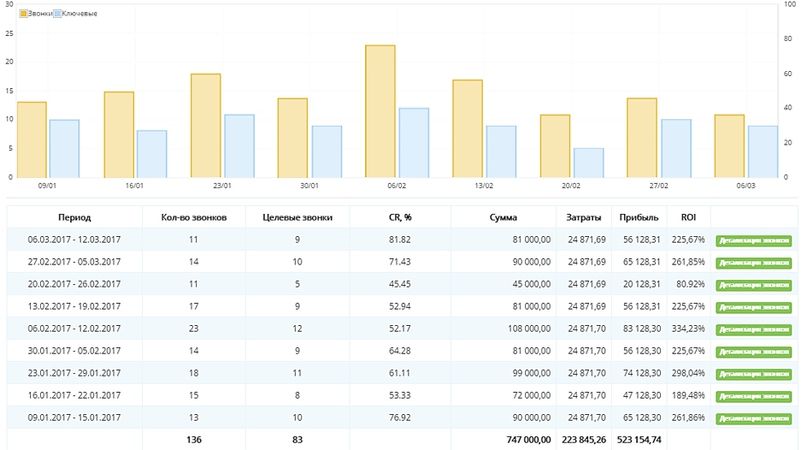Click the period cell 20.02.2017 - 26.02.2017
The width and height of the screenshot is (807, 450).
tap(74, 284)
